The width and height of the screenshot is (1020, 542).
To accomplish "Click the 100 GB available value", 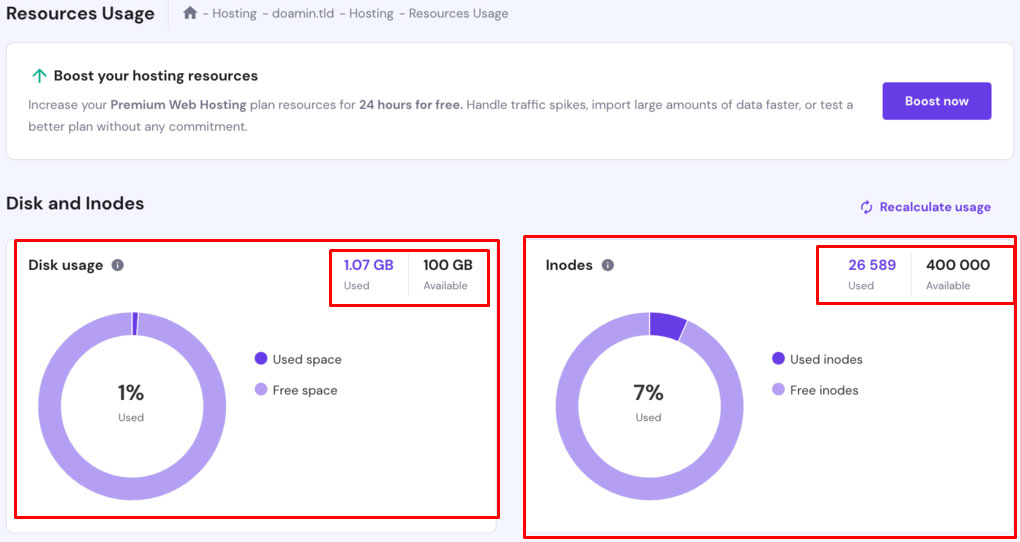I will (448, 265).
